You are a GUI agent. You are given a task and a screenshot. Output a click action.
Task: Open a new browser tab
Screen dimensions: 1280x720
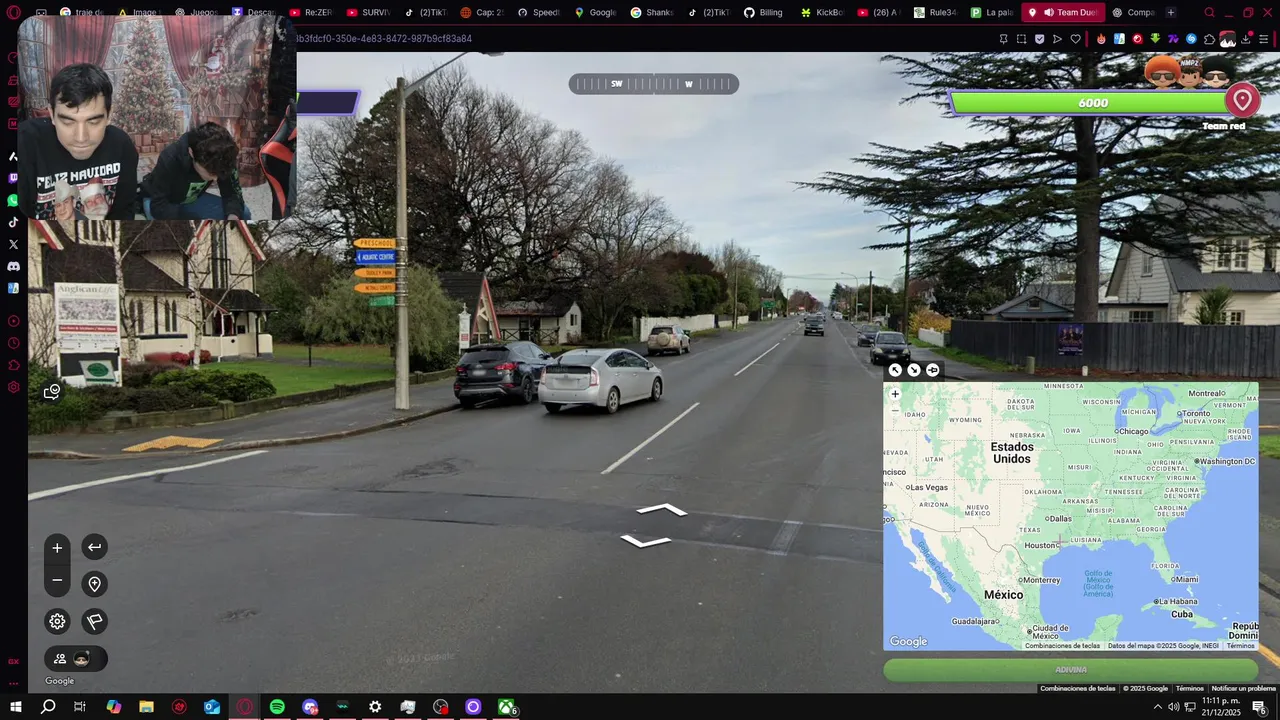1171,12
